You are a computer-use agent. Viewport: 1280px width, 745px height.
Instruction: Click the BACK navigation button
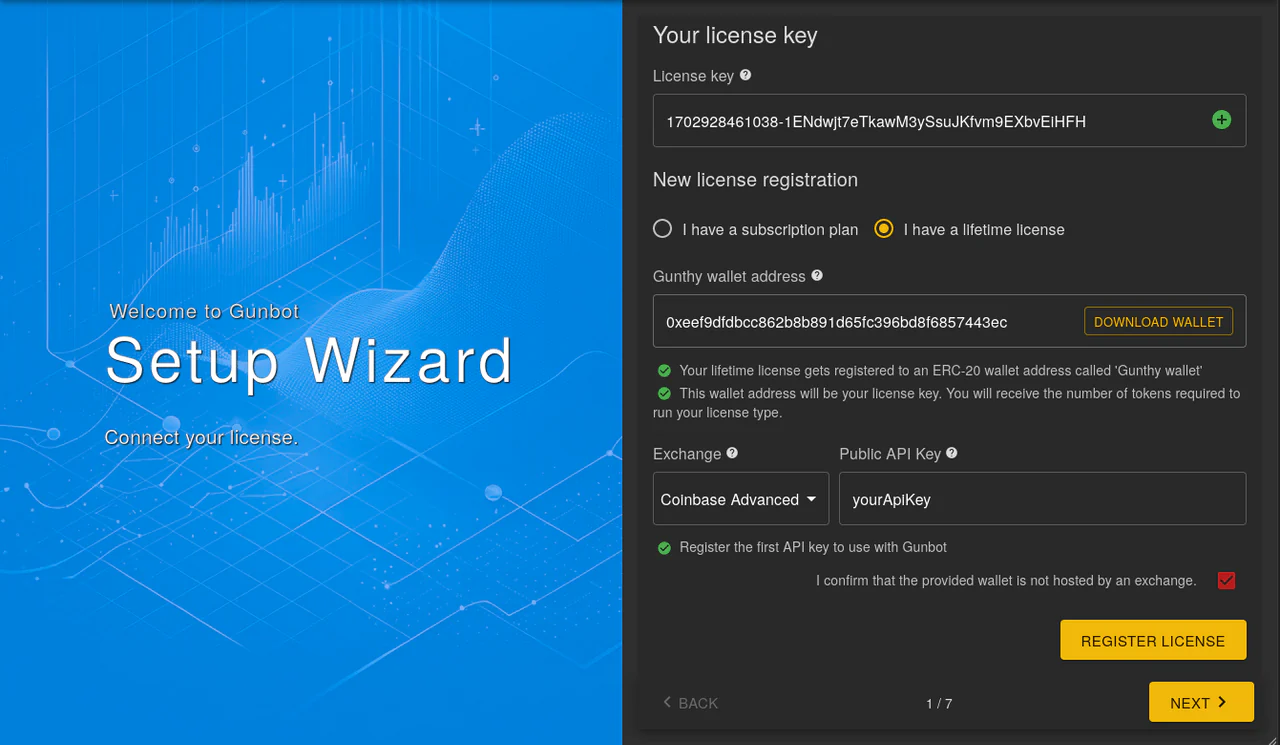(690, 703)
